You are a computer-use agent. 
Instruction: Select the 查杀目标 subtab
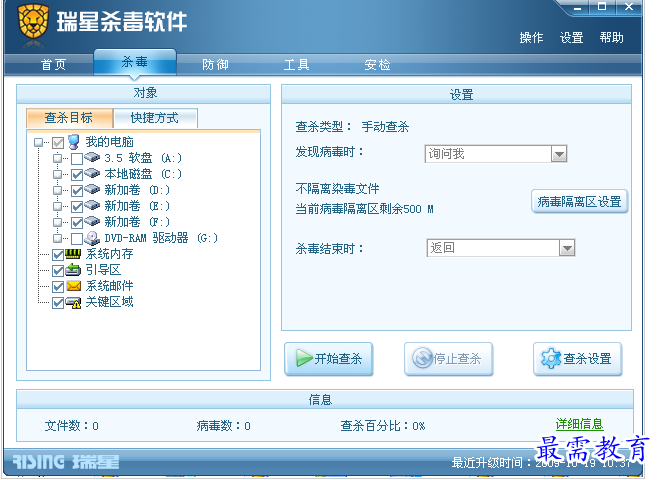pos(69,118)
